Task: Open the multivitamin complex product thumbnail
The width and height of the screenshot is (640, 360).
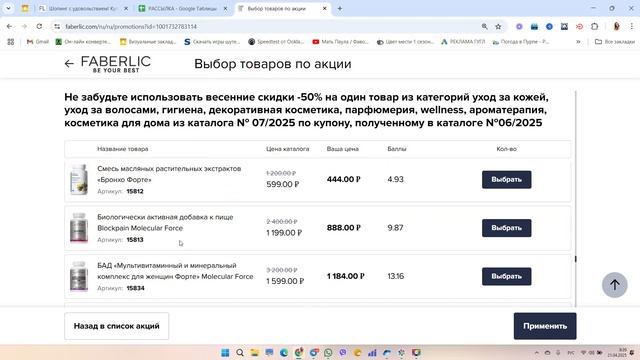Action: [79, 276]
